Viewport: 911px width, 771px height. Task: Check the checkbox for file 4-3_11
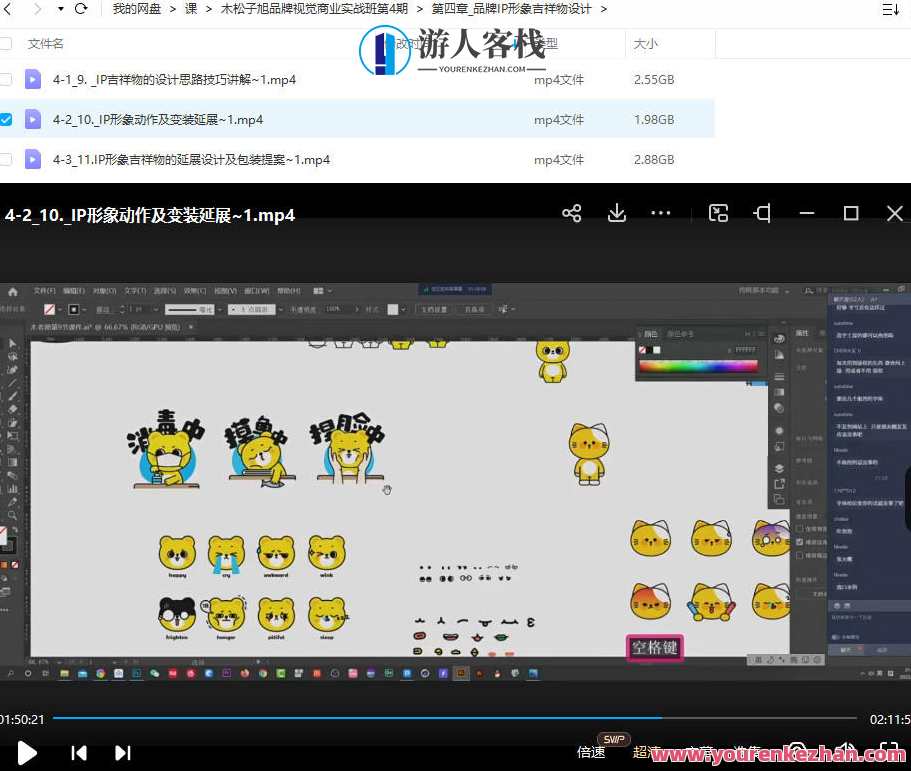click(x=7, y=159)
